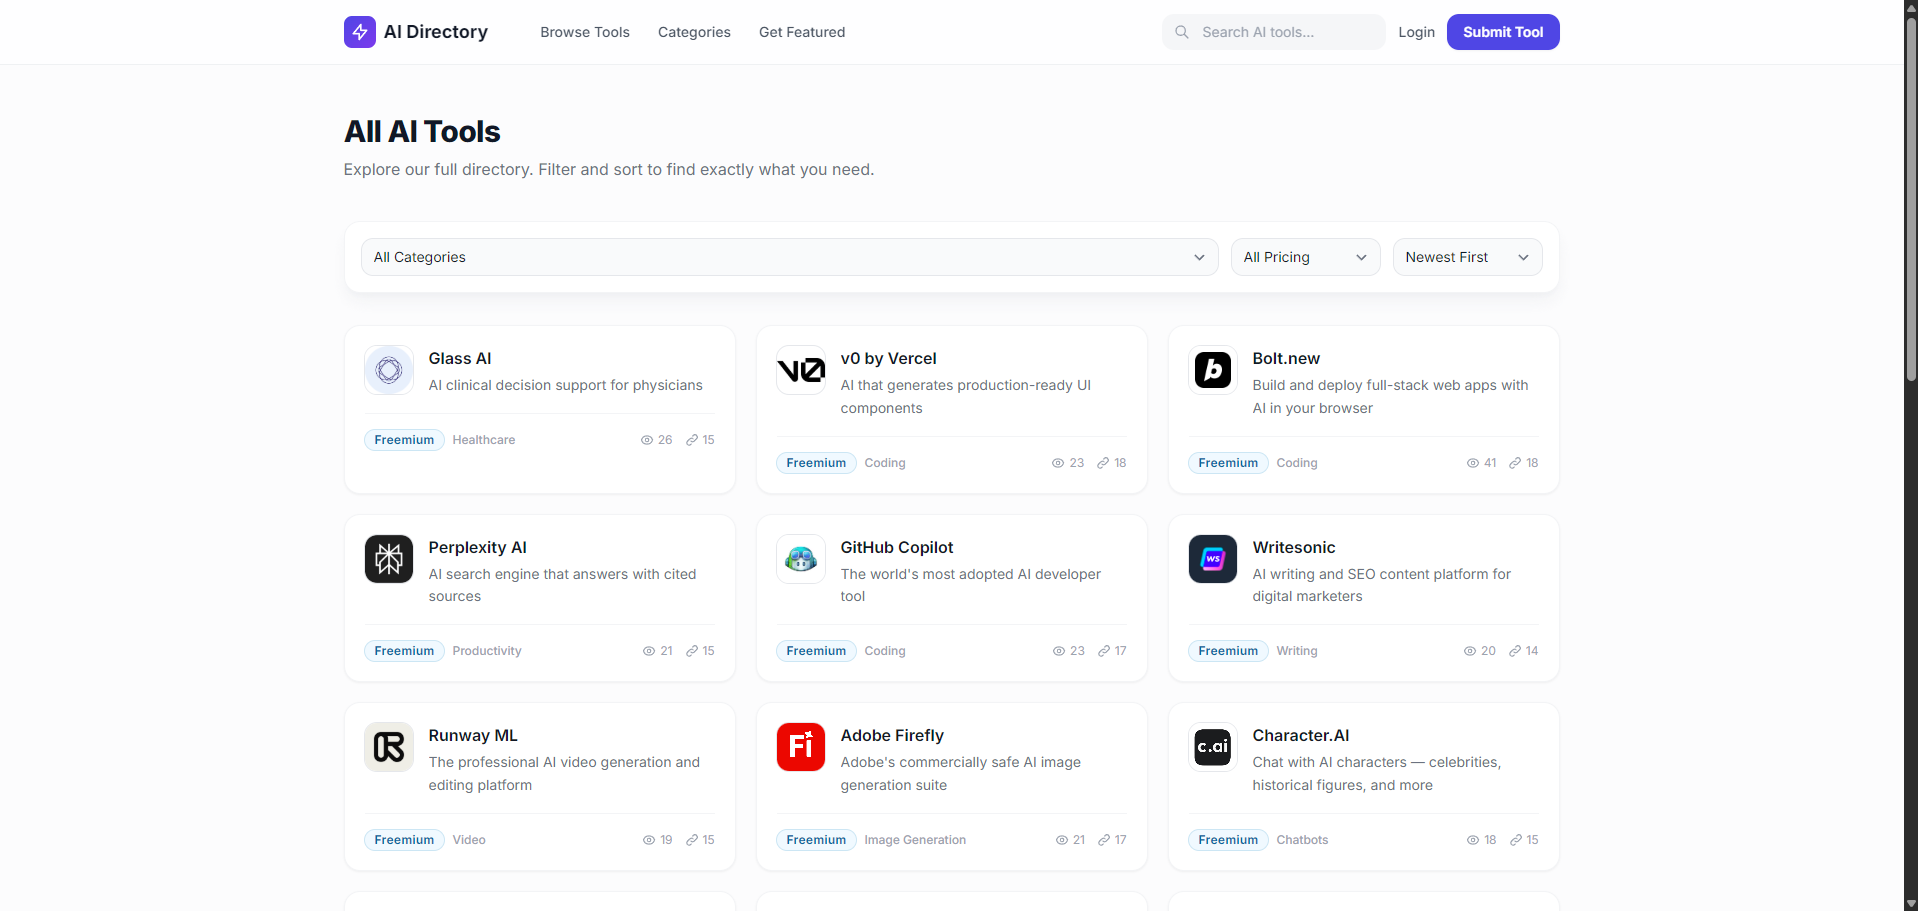Open the v0 by Vercel tool title

(889, 358)
